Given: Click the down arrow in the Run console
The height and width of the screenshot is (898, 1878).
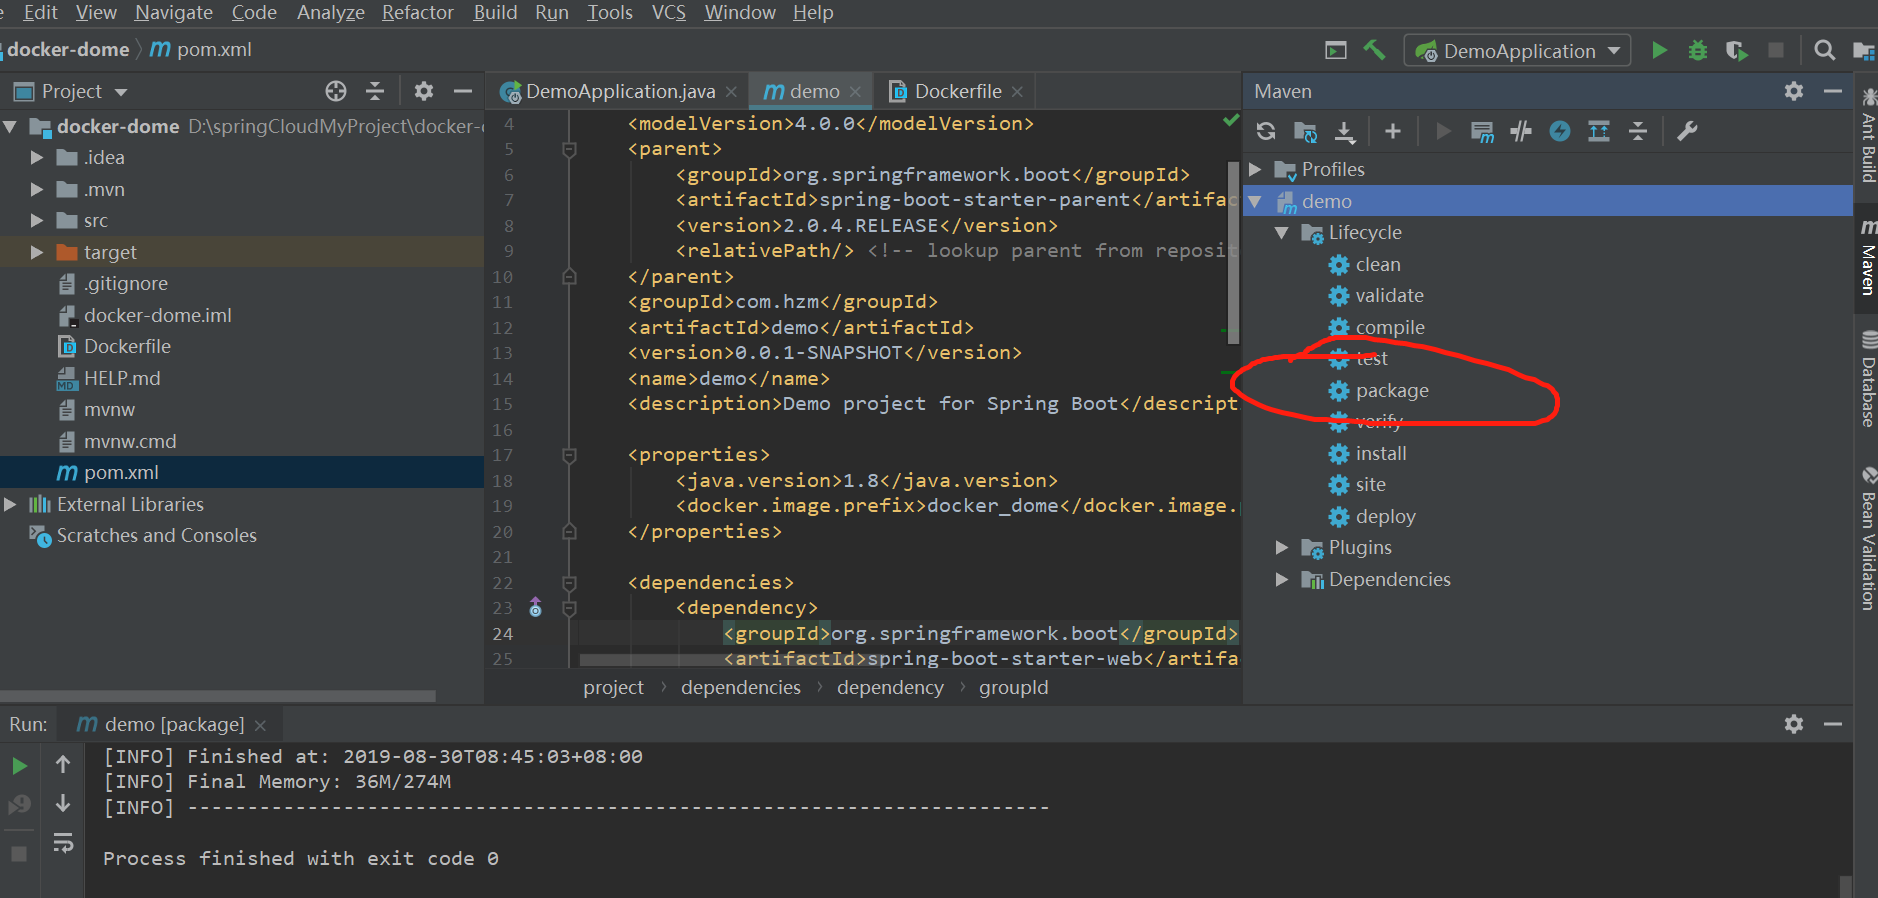Looking at the screenshot, I should (63, 803).
